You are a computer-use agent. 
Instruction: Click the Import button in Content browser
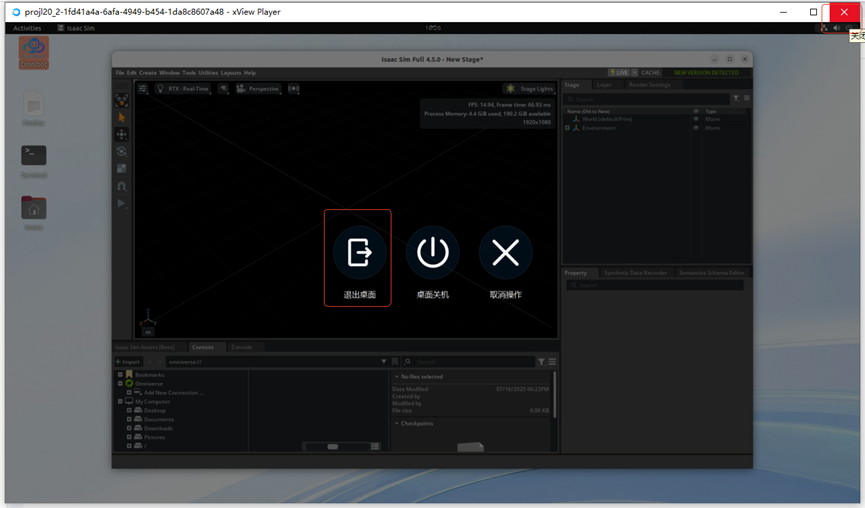coord(128,362)
